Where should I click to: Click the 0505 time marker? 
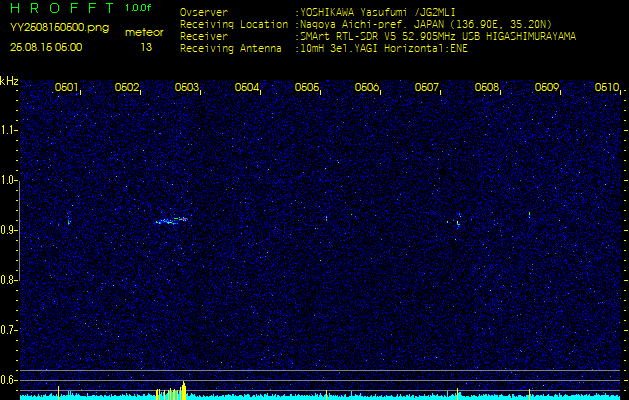[x=306, y=87]
